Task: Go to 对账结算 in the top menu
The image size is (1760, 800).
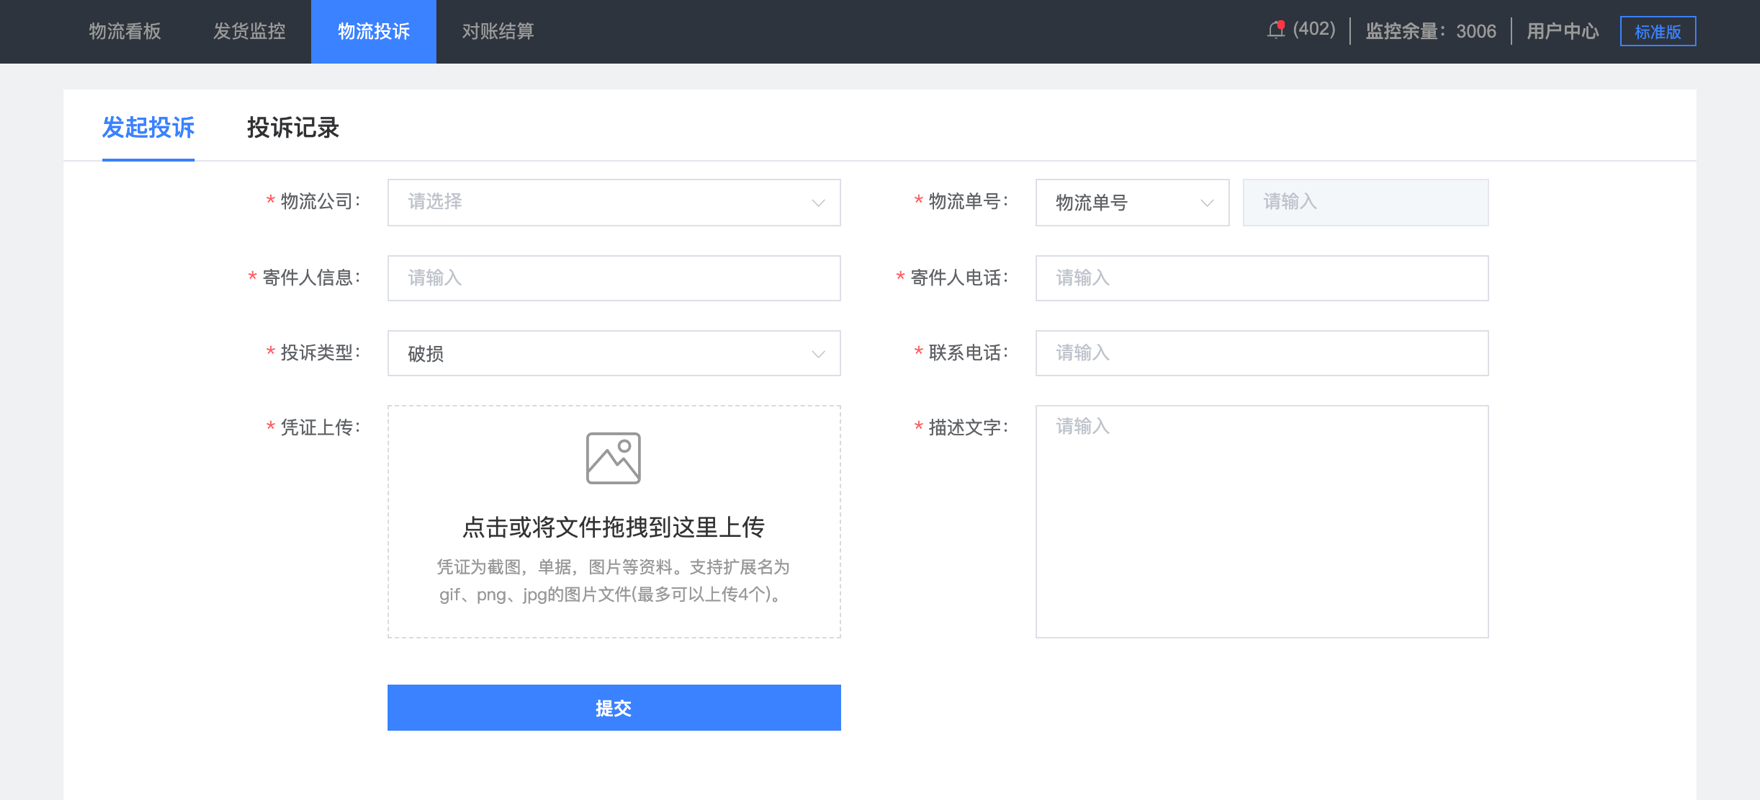Action: 498,32
